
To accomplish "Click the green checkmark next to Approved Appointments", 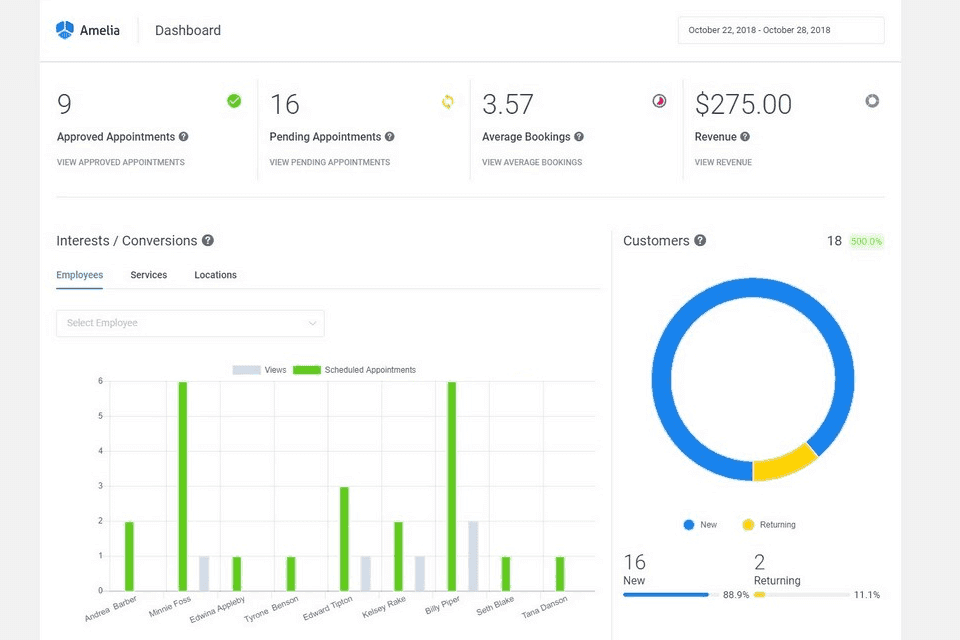I will (234, 101).
